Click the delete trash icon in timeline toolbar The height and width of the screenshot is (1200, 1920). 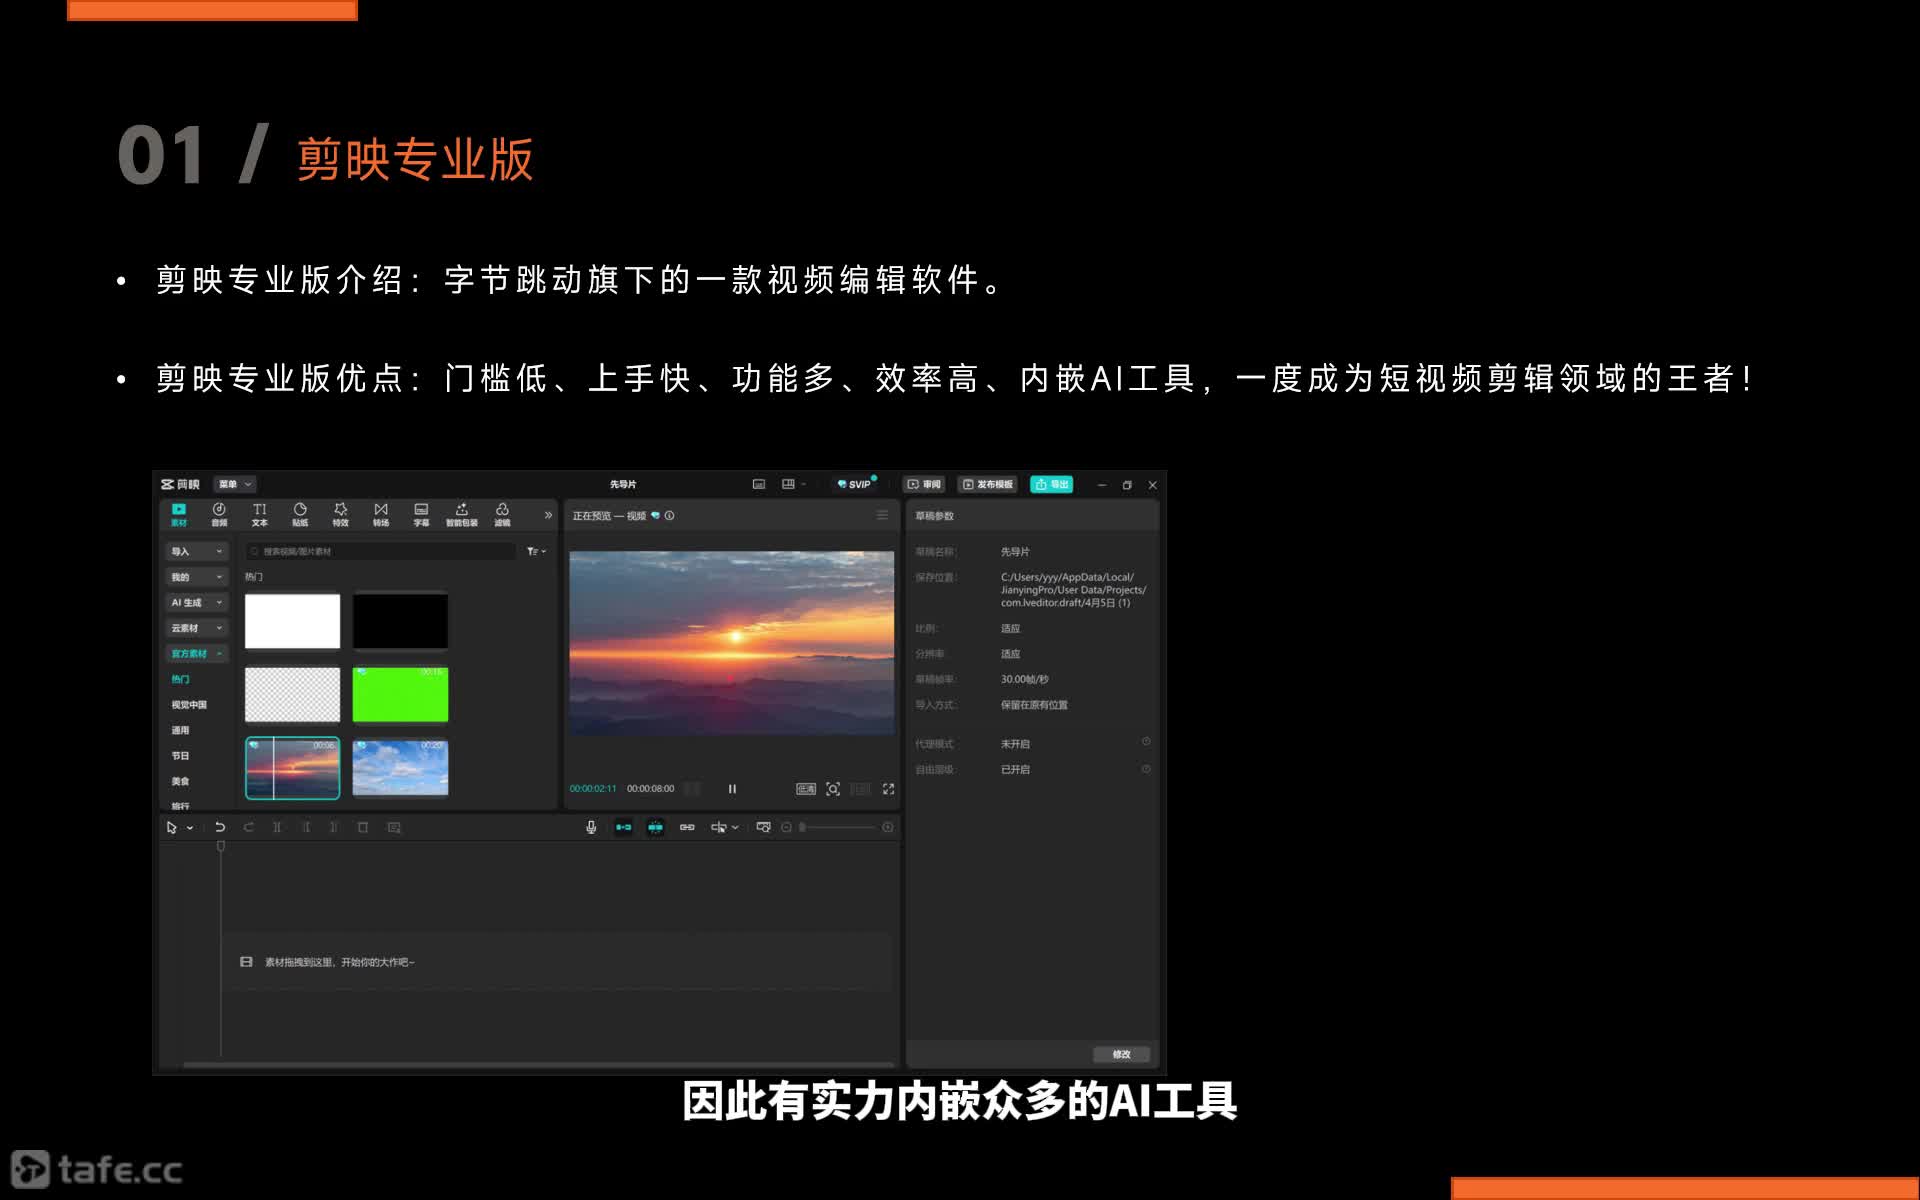[x=363, y=827]
